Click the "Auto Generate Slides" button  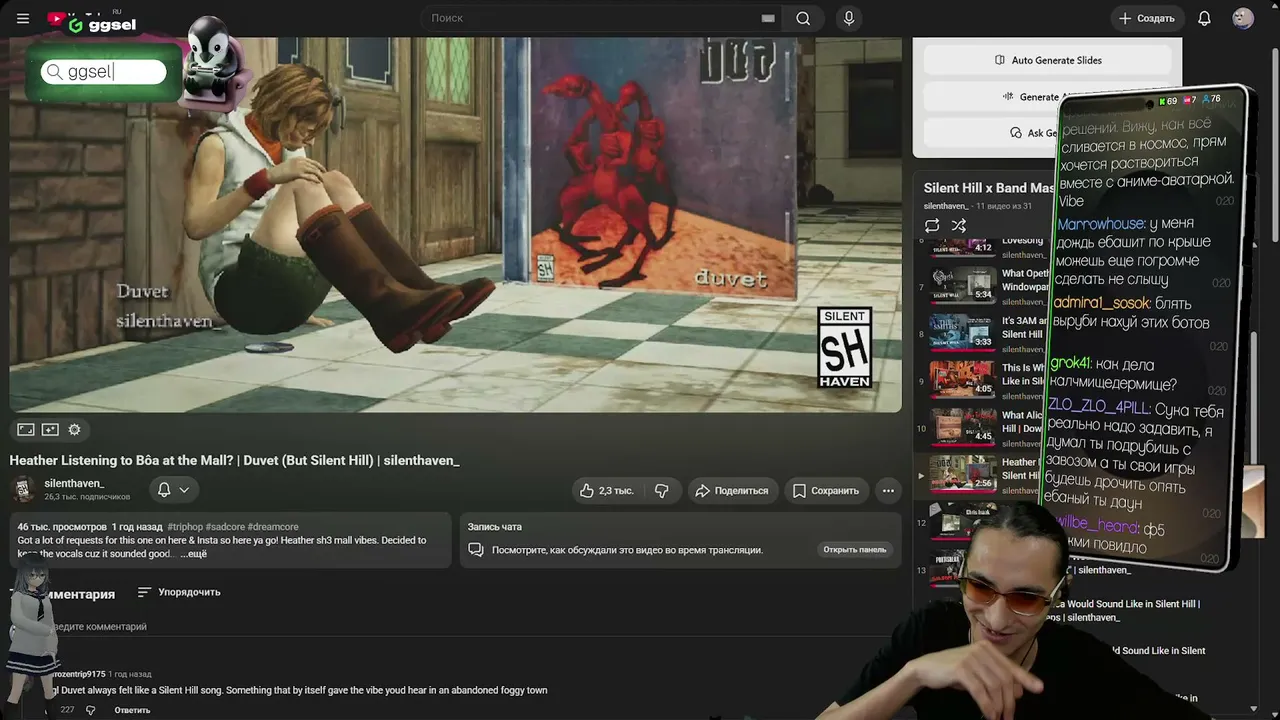pyautogui.click(x=1047, y=60)
